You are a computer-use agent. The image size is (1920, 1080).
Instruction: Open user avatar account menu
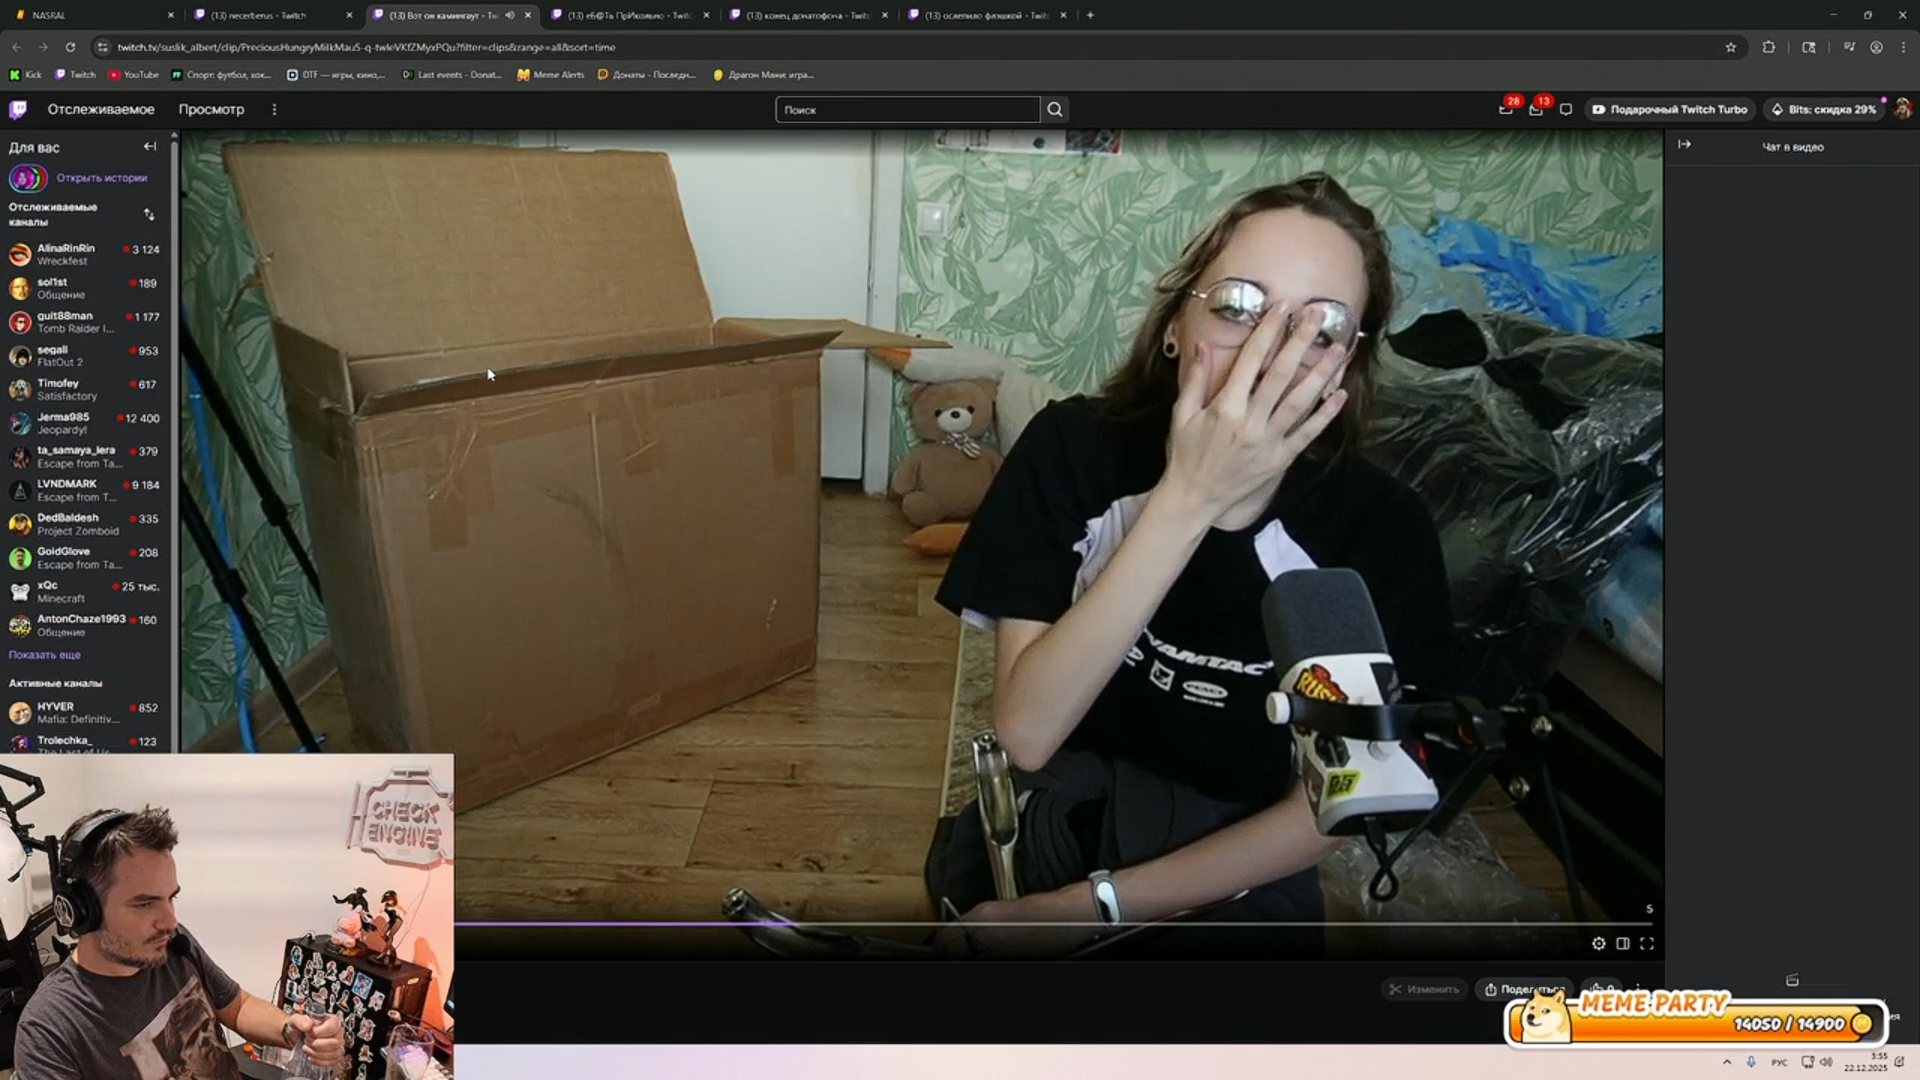[x=1902, y=110]
